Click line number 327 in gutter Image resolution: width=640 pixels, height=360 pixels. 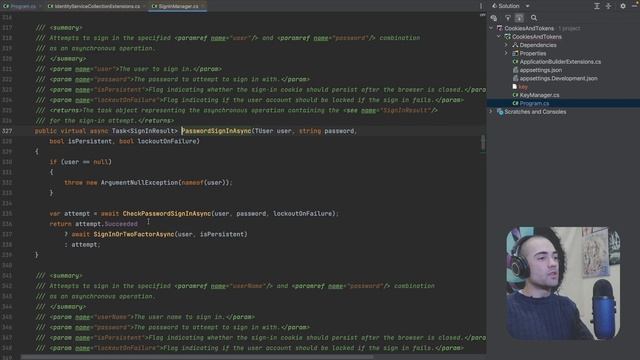click(x=7, y=131)
